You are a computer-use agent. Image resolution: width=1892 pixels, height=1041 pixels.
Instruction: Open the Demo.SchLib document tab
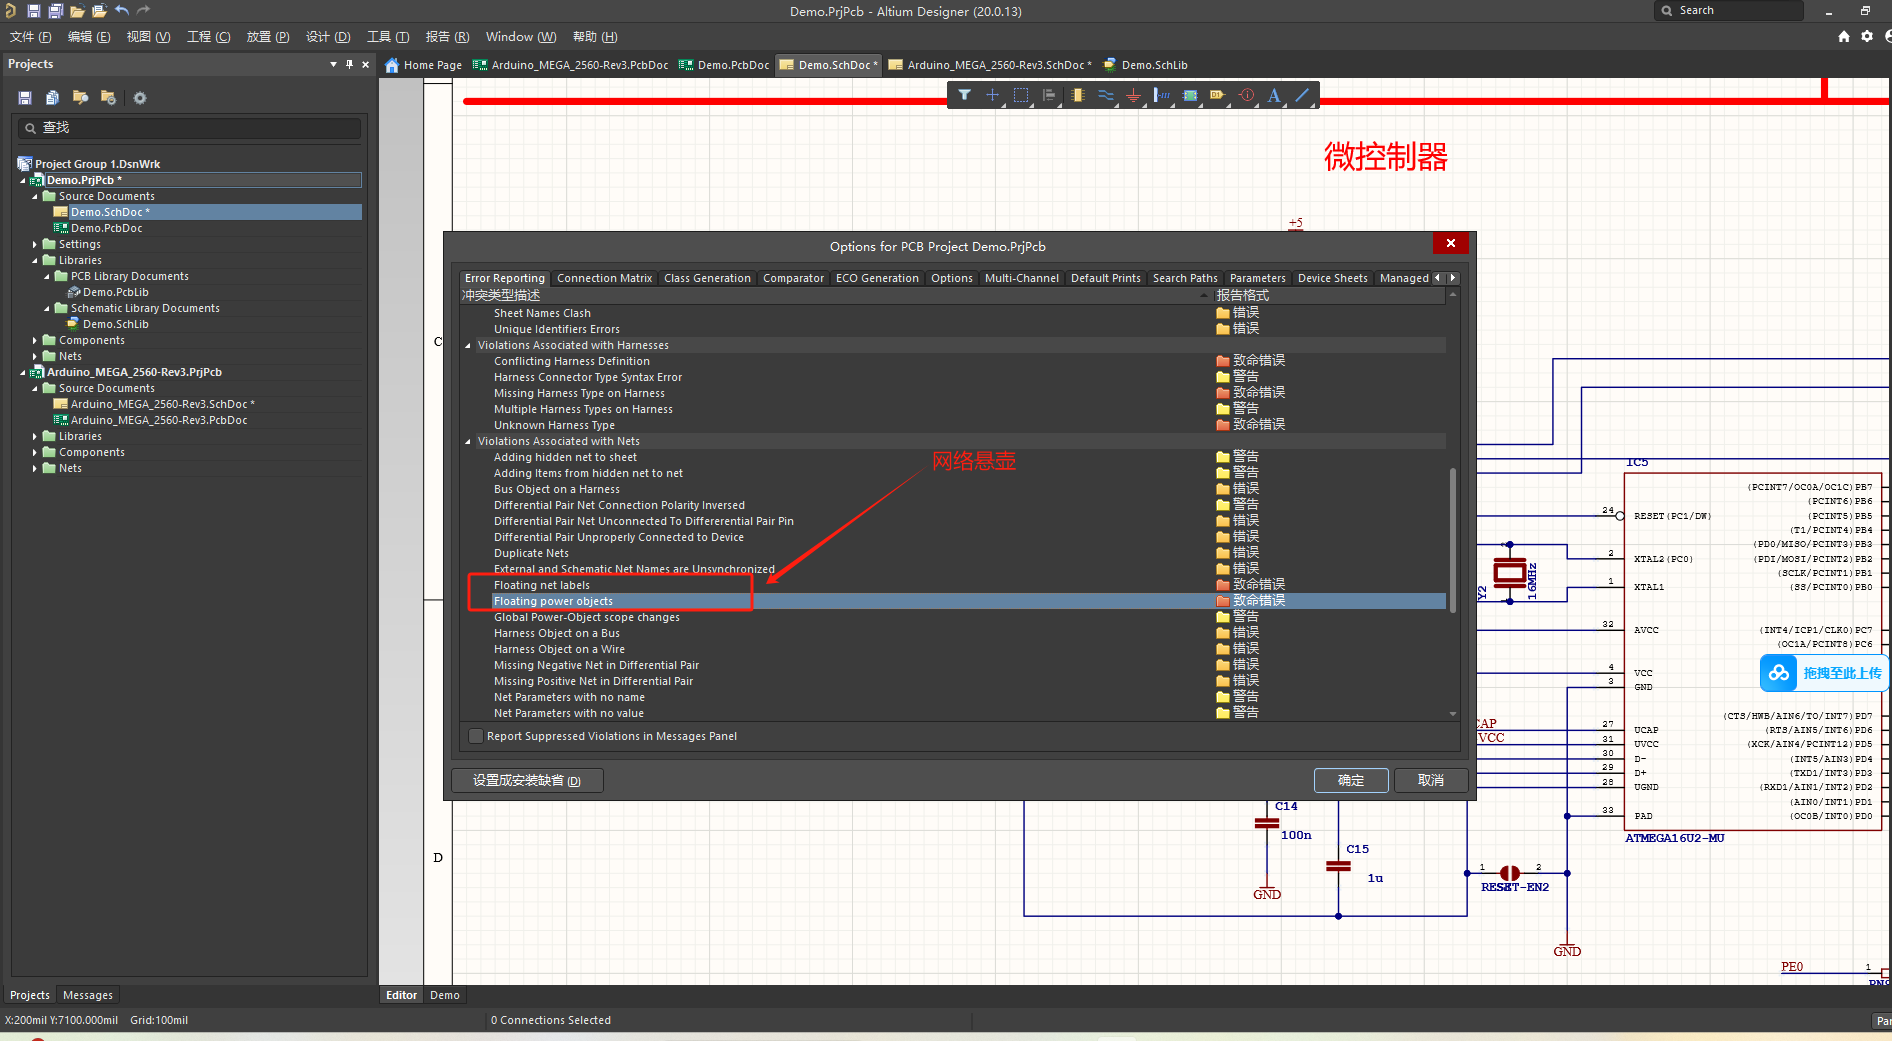pos(1146,65)
